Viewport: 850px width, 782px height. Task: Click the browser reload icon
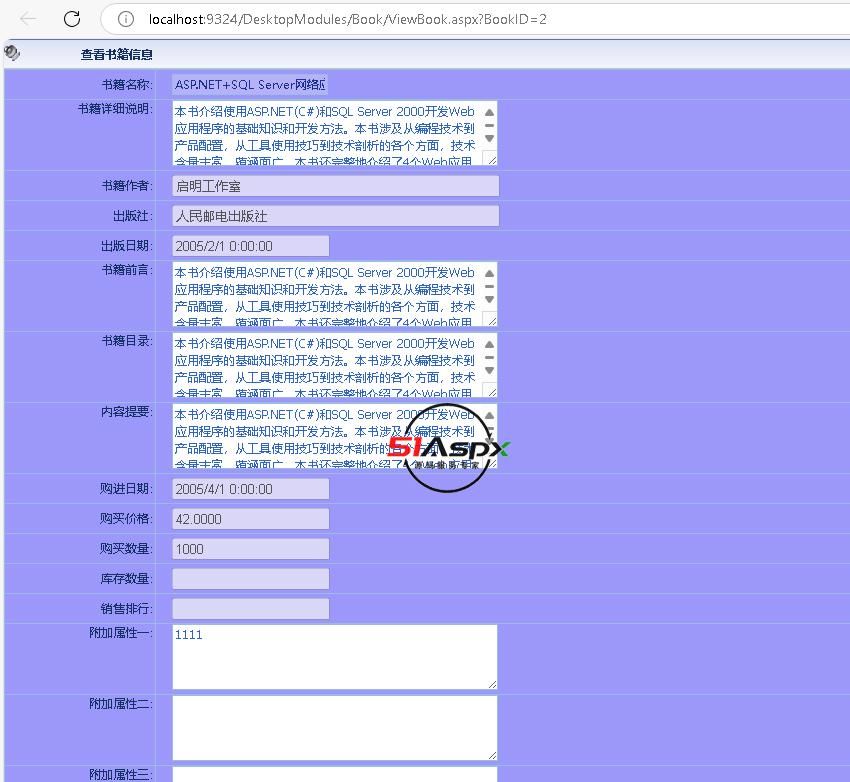click(72, 19)
